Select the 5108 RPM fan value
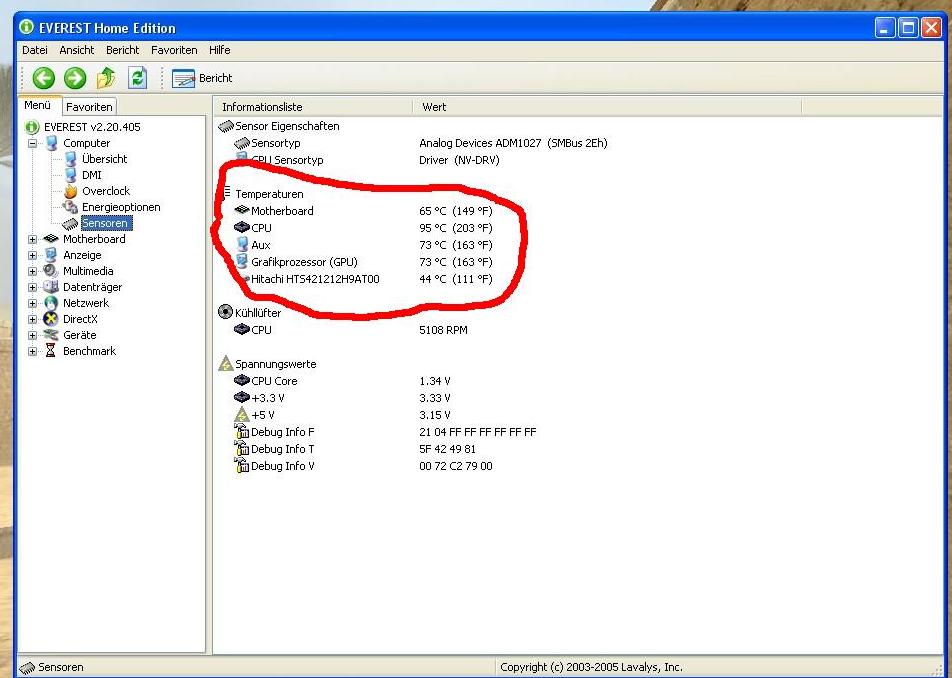952x678 pixels. (x=443, y=330)
